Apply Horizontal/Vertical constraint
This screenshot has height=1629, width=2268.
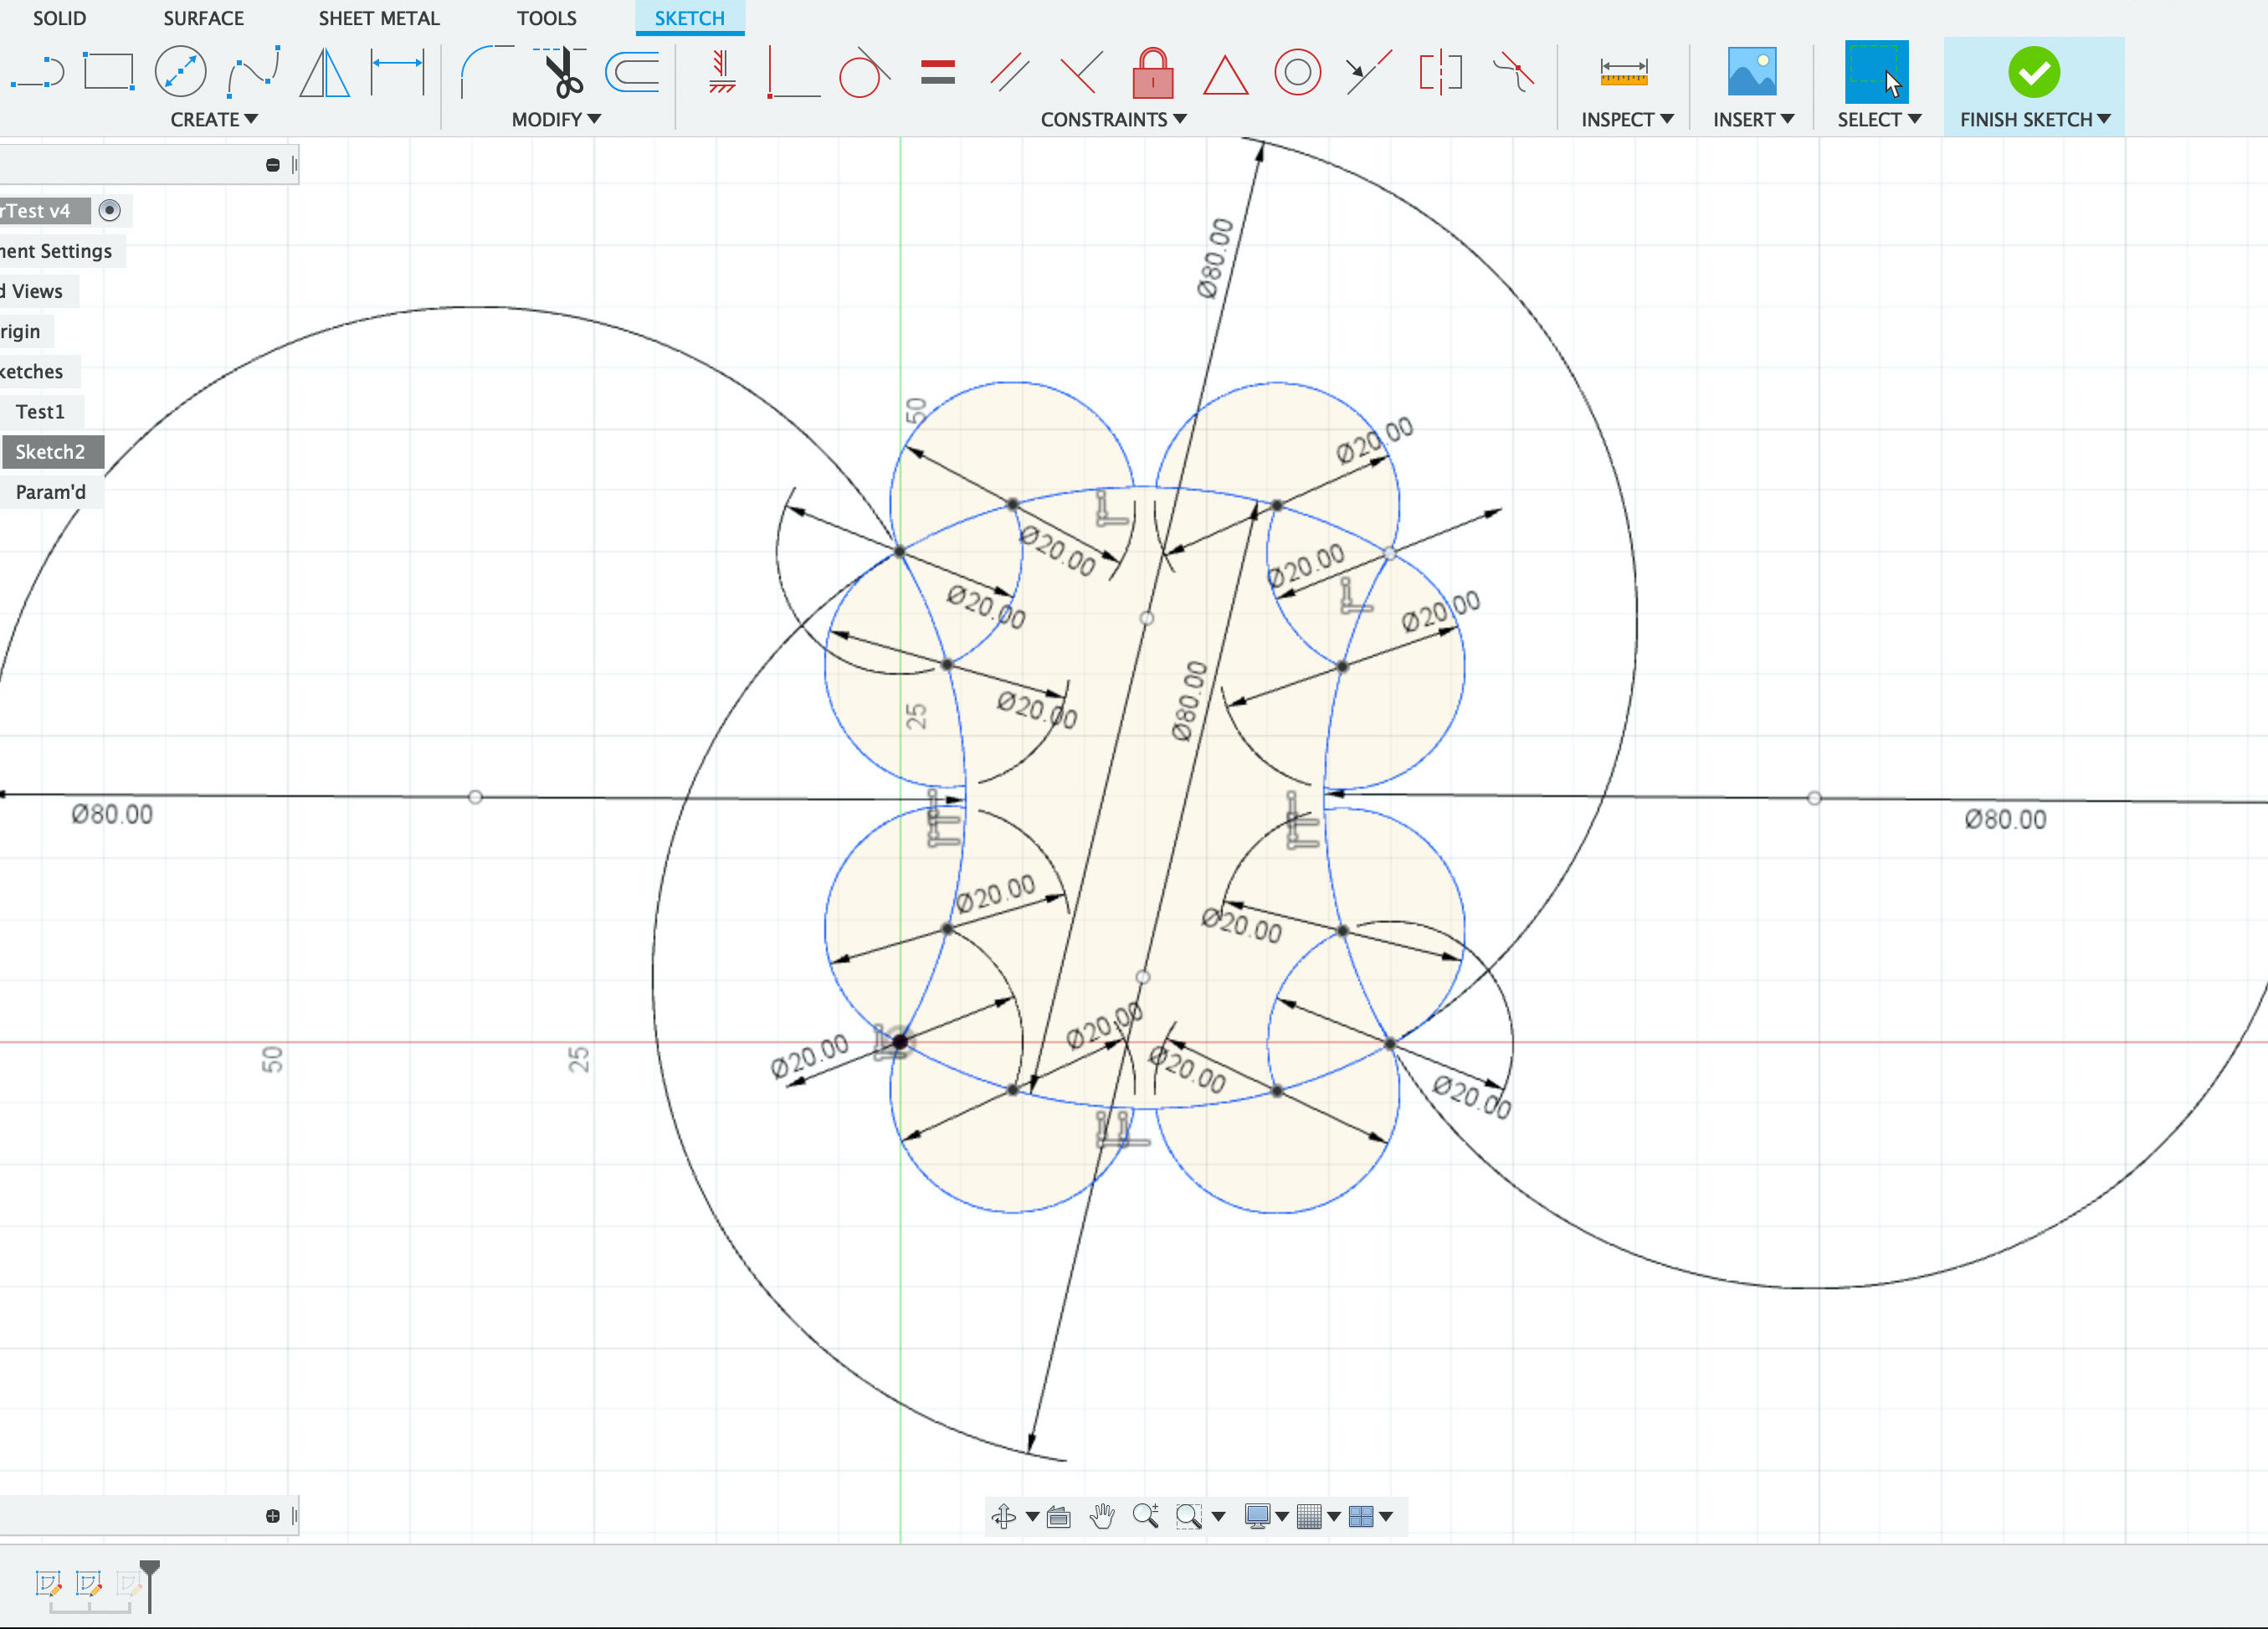tap(721, 73)
